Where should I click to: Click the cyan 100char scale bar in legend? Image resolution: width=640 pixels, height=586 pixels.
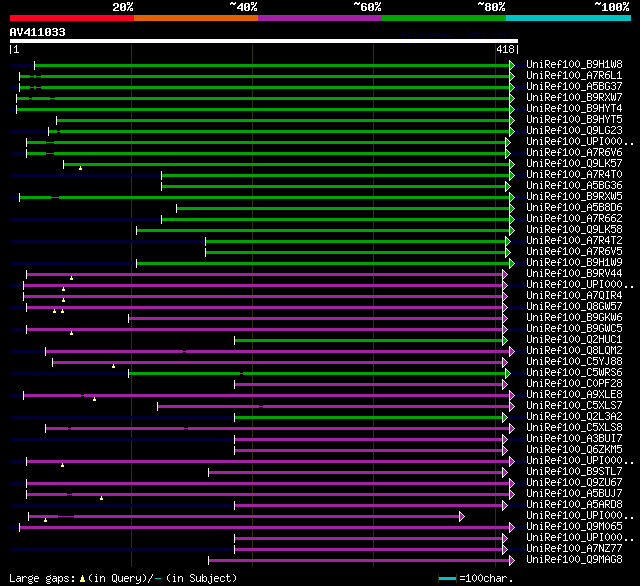tap(447, 578)
